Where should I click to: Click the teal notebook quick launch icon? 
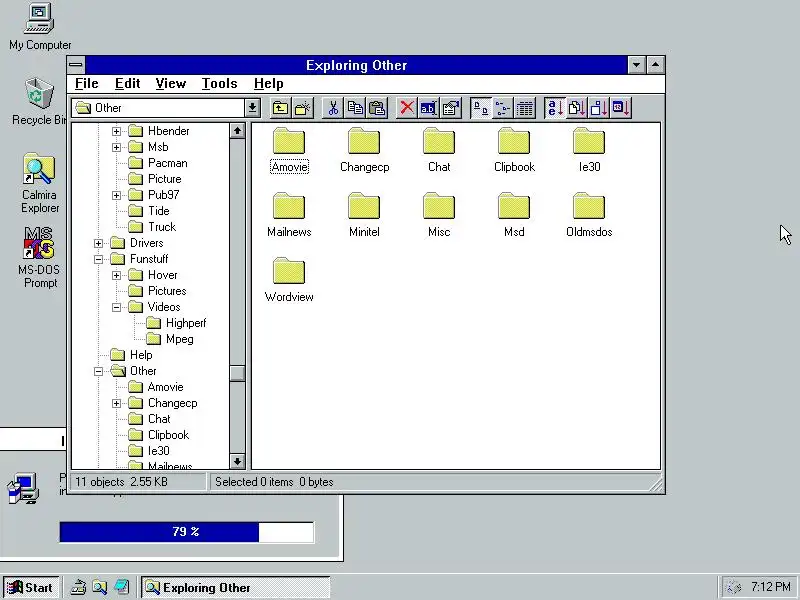(121, 588)
